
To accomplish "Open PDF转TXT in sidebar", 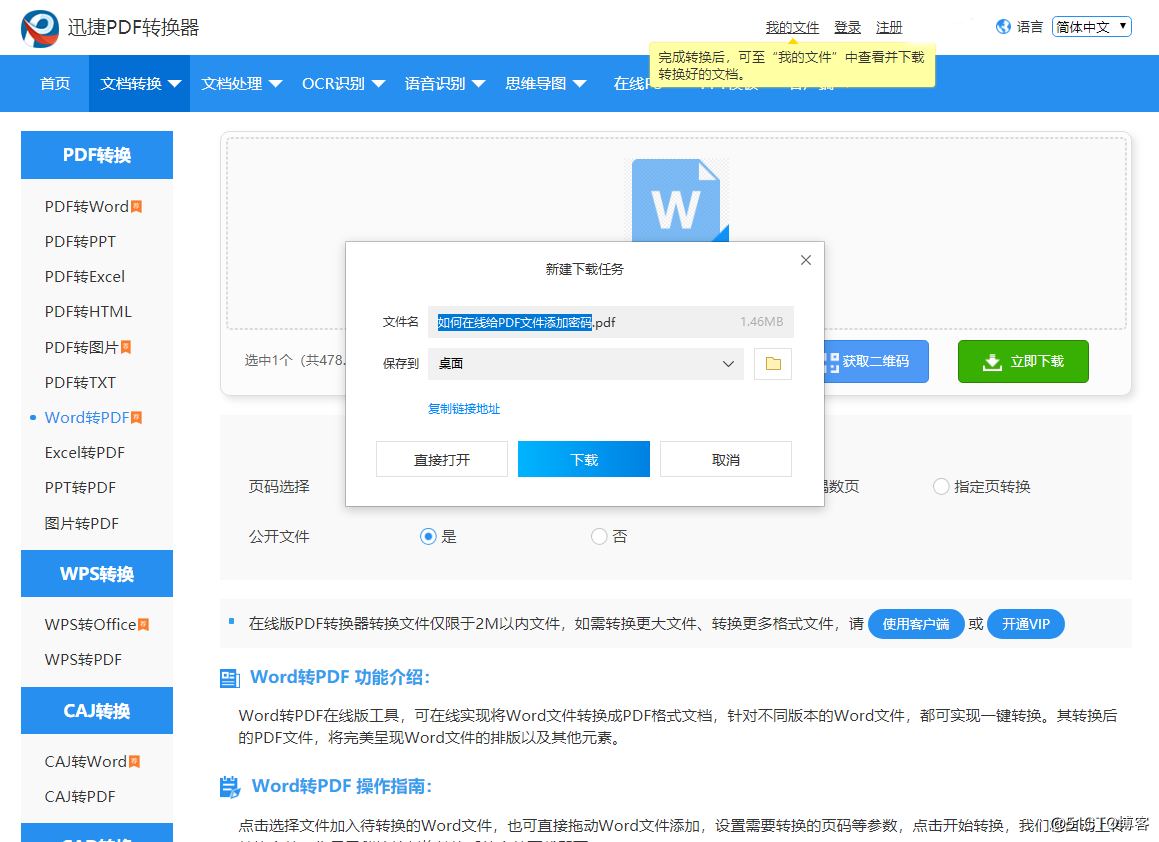I will click(x=80, y=383).
